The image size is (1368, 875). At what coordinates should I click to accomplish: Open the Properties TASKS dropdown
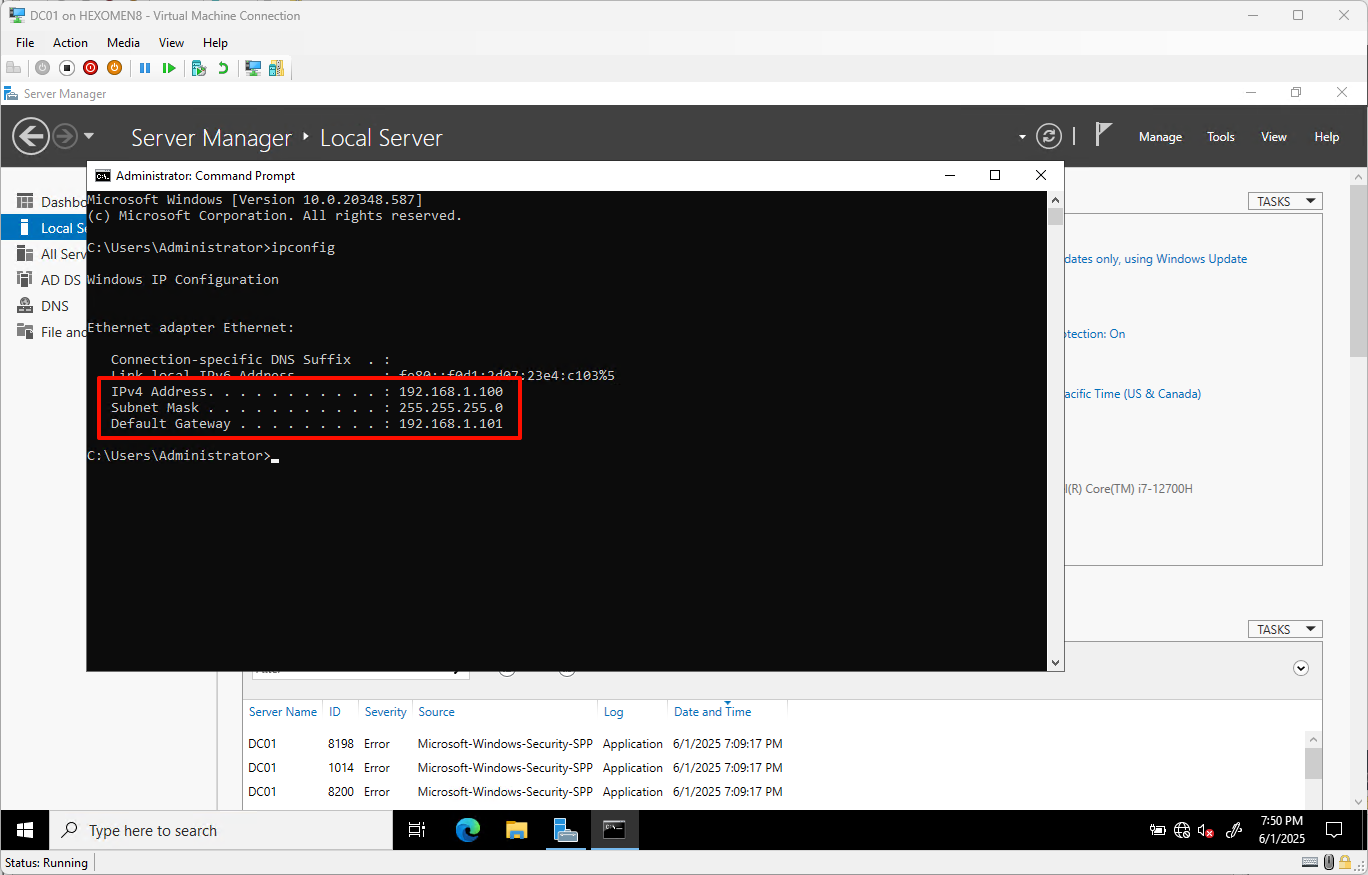click(1285, 201)
